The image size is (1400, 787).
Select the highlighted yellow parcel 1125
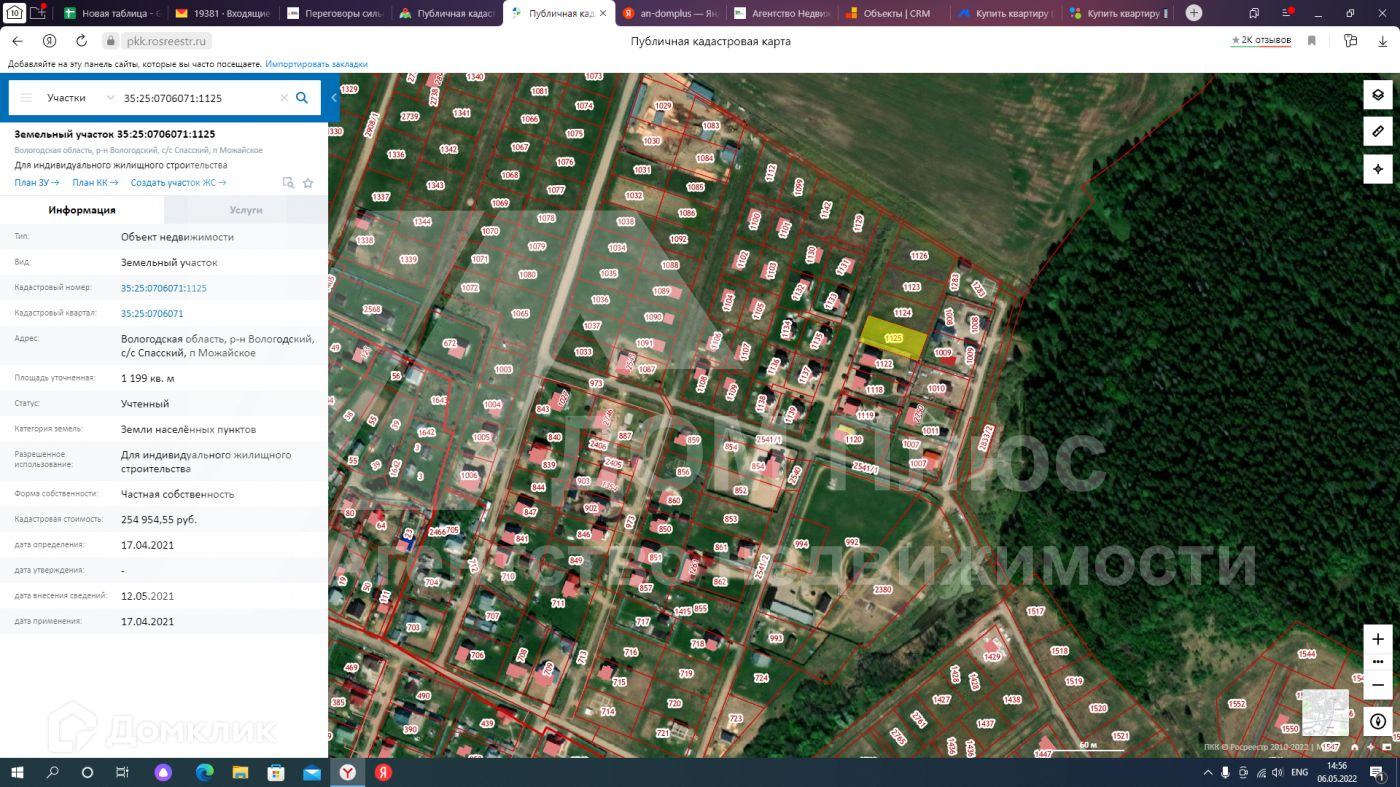tap(893, 337)
